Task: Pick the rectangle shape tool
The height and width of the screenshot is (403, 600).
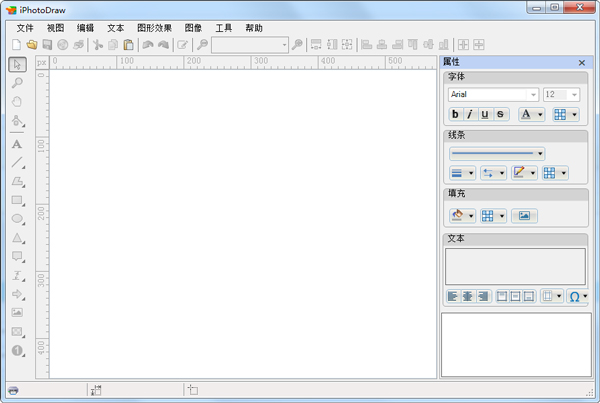Action: pyautogui.click(x=18, y=200)
